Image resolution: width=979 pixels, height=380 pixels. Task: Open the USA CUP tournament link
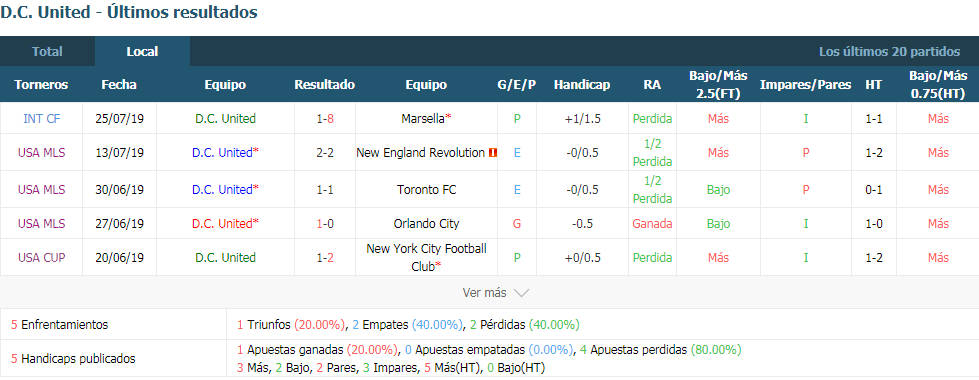click(41, 257)
